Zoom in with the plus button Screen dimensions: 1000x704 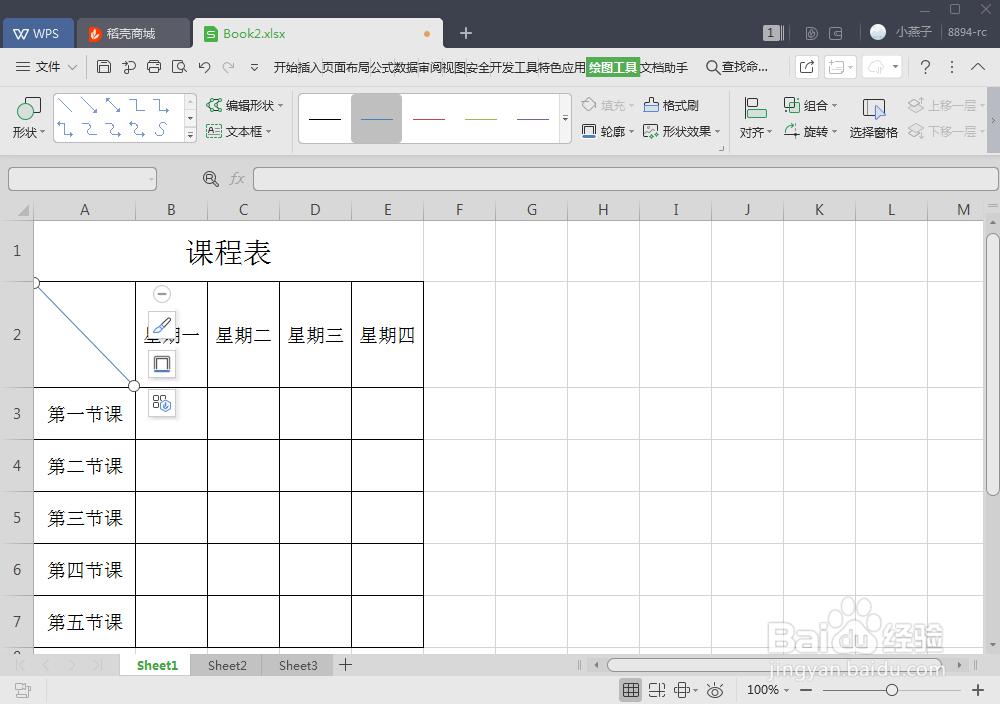click(x=978, y=690)
